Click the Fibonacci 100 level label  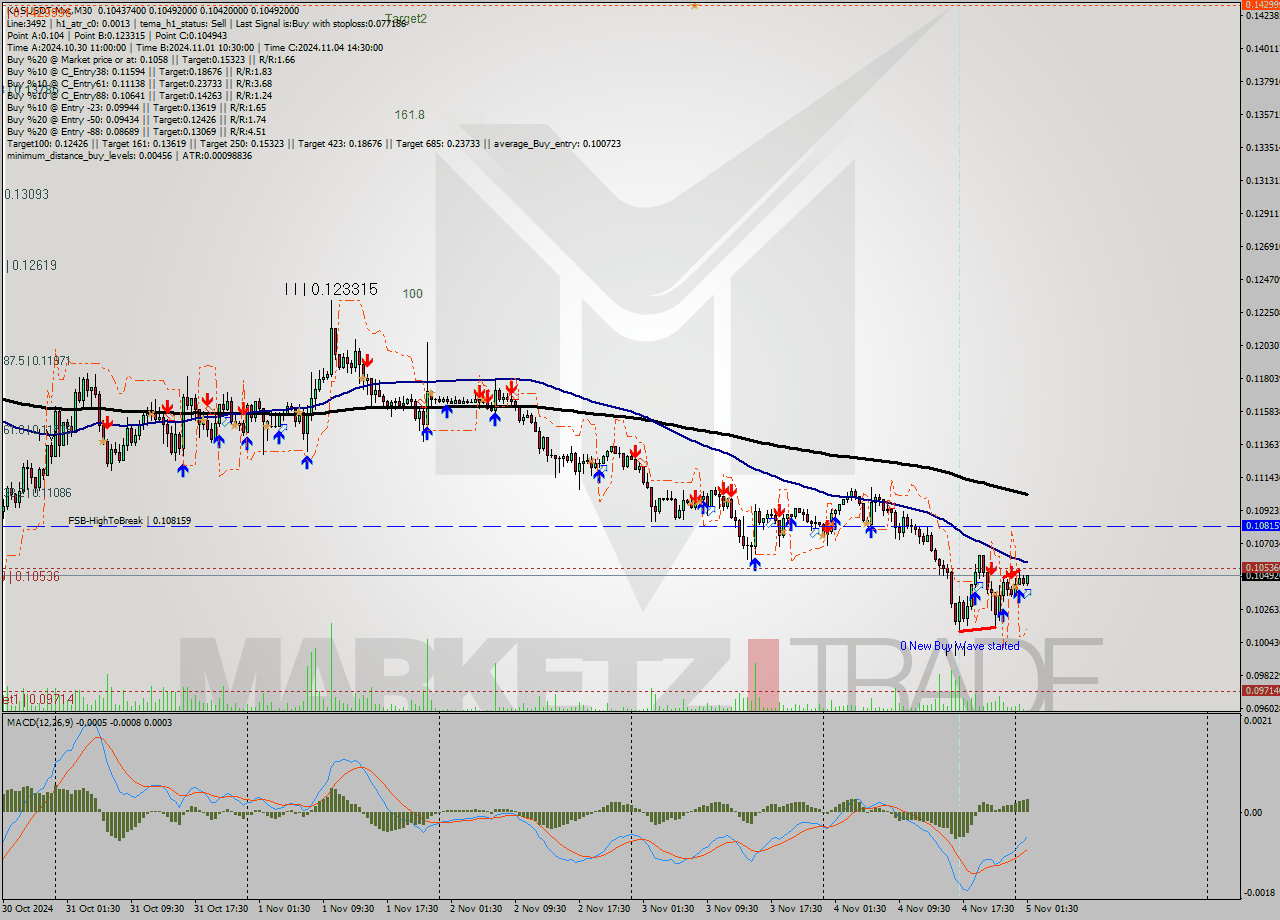pyautogui.click(x=413, y=294)
